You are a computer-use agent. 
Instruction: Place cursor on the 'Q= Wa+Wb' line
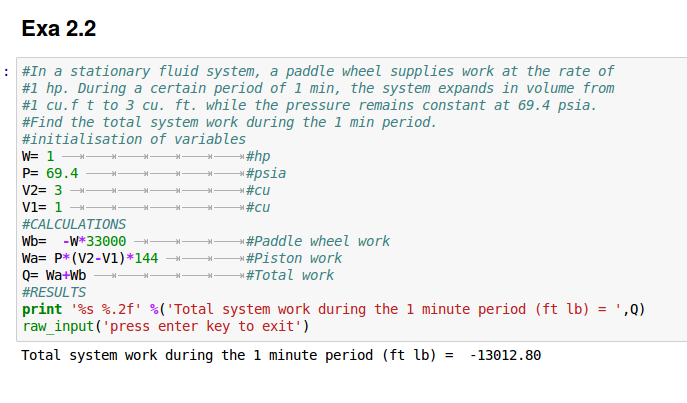54,275
